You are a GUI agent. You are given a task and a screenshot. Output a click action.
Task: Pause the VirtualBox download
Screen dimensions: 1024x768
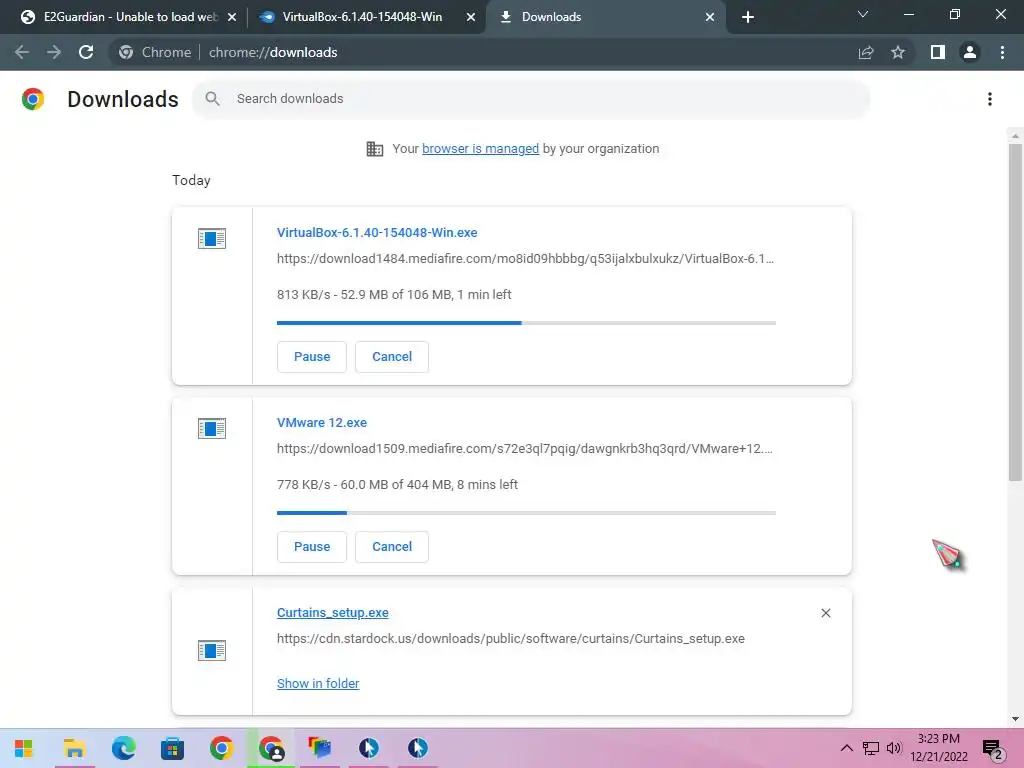[312, 357]
